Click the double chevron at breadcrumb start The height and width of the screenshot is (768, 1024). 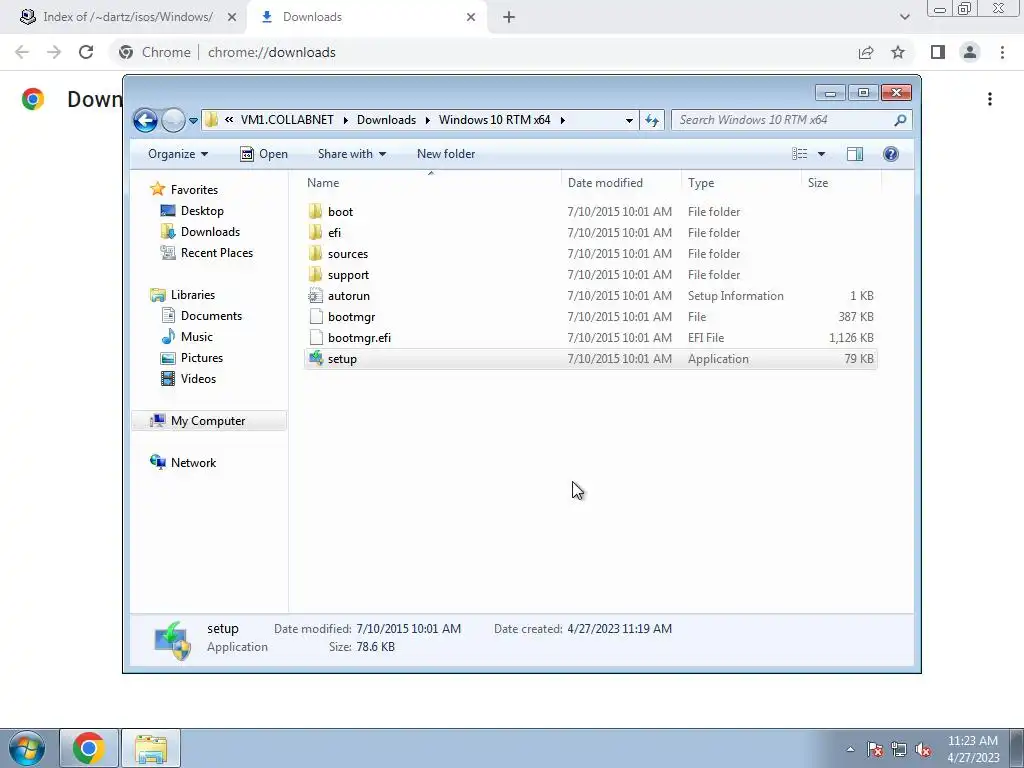coord(229,120)
